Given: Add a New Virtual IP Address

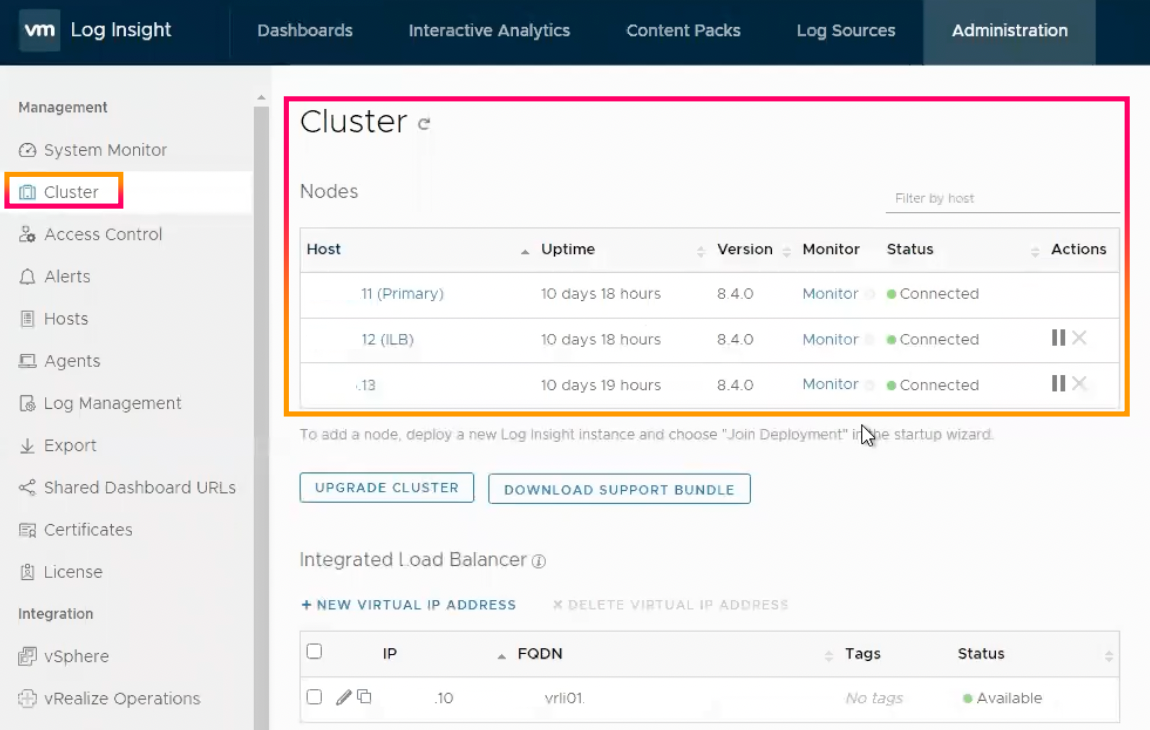Looking at the screenshot, I should [x=409, y=605].
